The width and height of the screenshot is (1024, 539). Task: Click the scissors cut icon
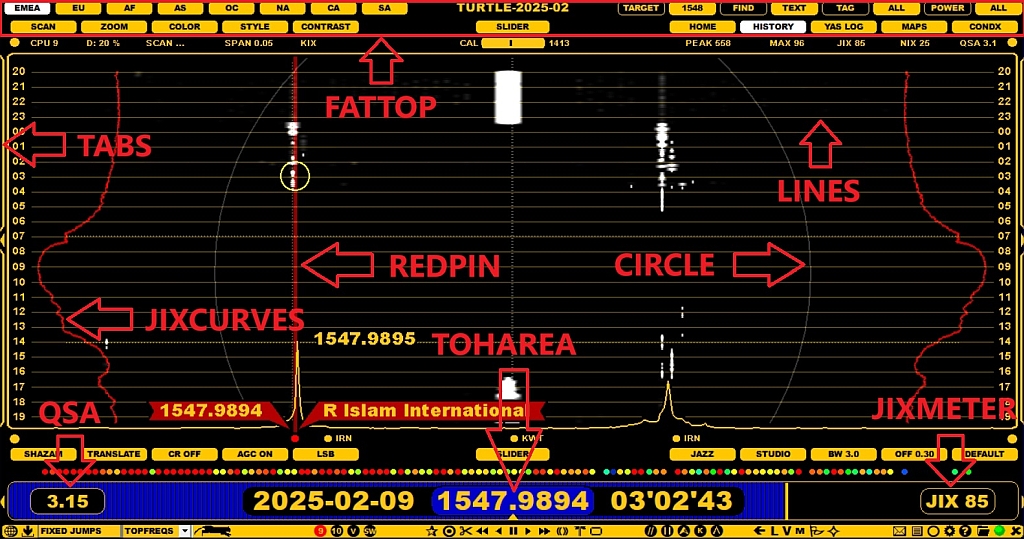(x=466, y=531)
